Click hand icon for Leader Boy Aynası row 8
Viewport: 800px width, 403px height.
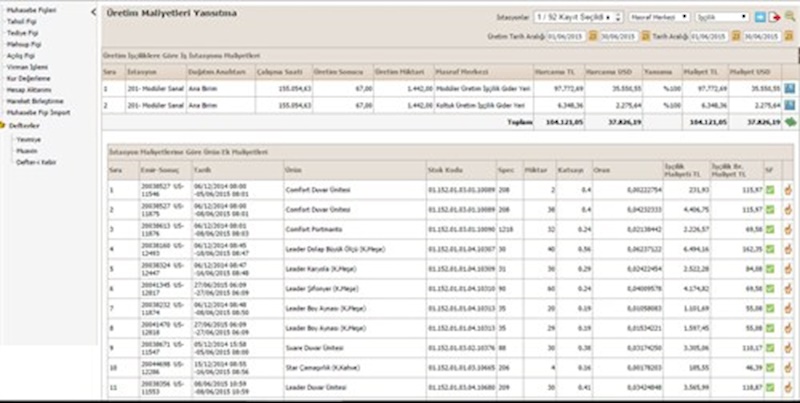[787, 328]
